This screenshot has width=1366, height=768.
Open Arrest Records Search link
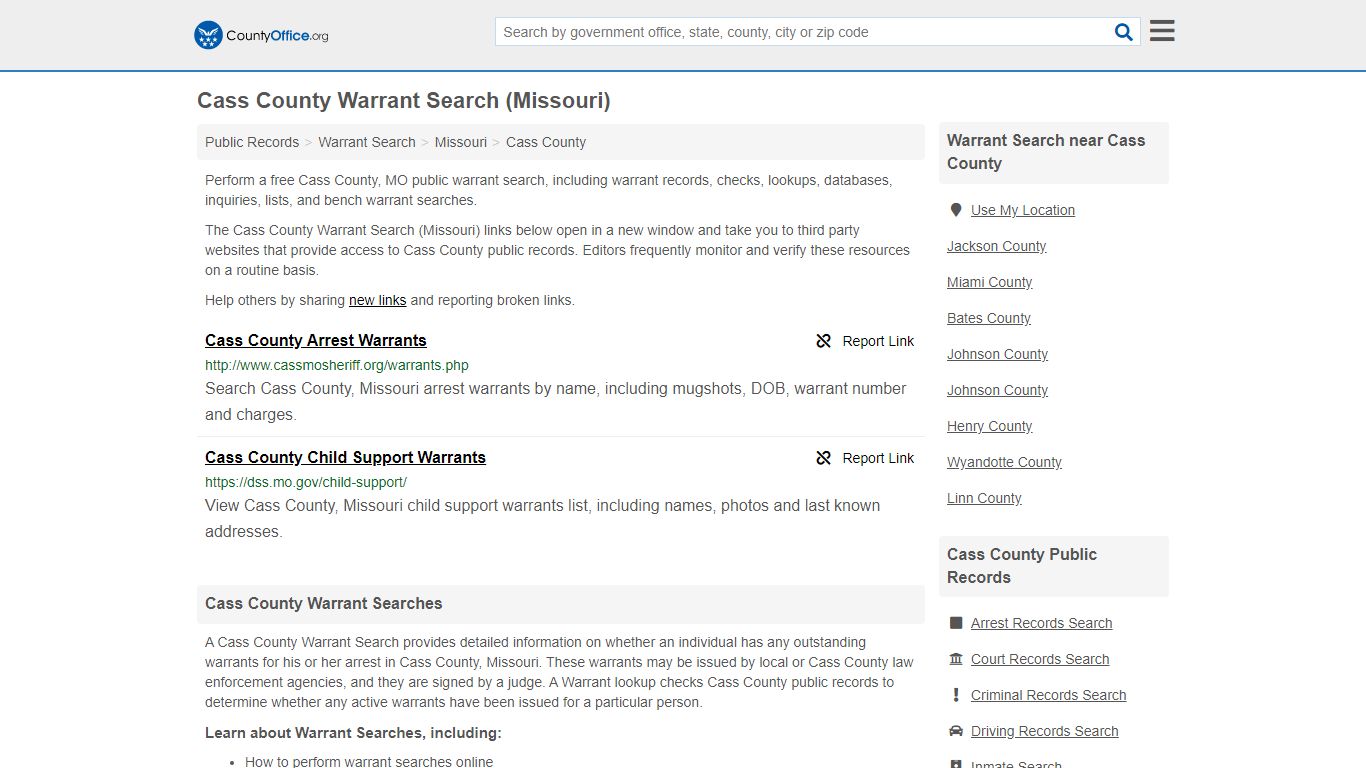point(1042,623)
